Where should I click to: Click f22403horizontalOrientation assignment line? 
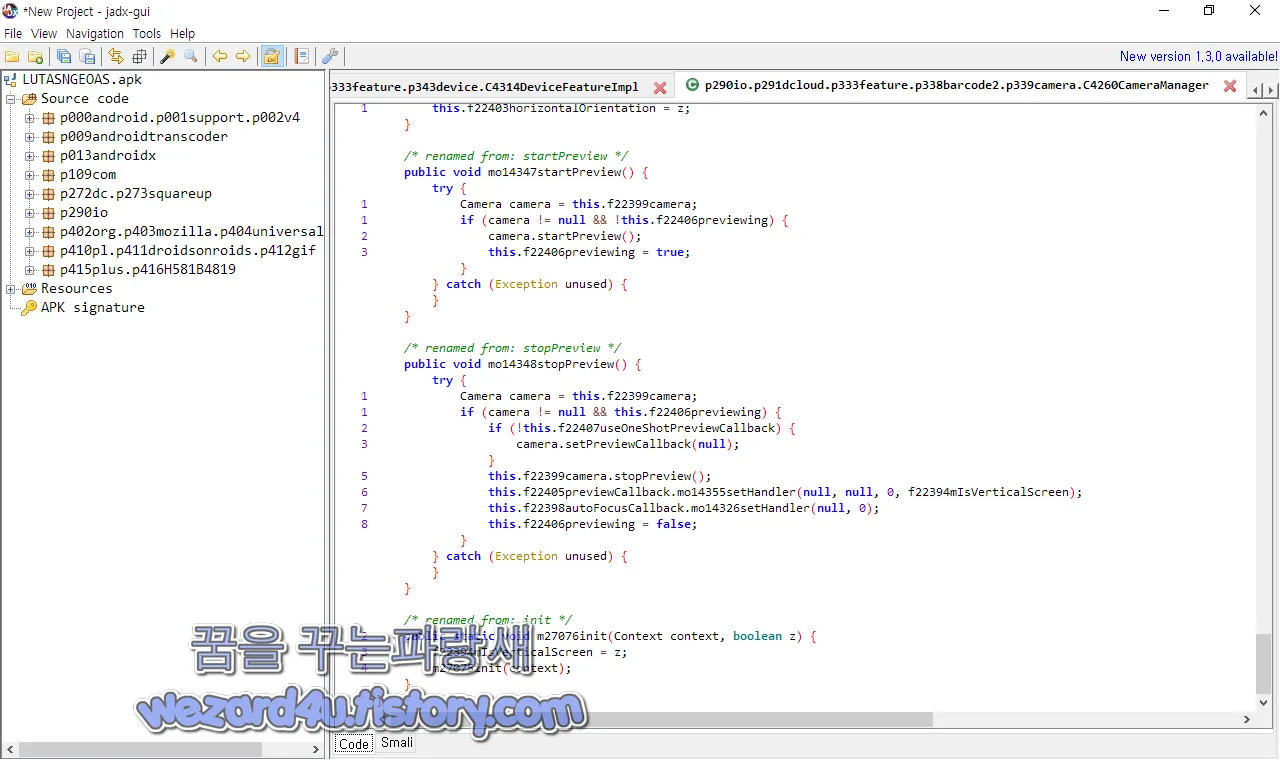[561, 108]
